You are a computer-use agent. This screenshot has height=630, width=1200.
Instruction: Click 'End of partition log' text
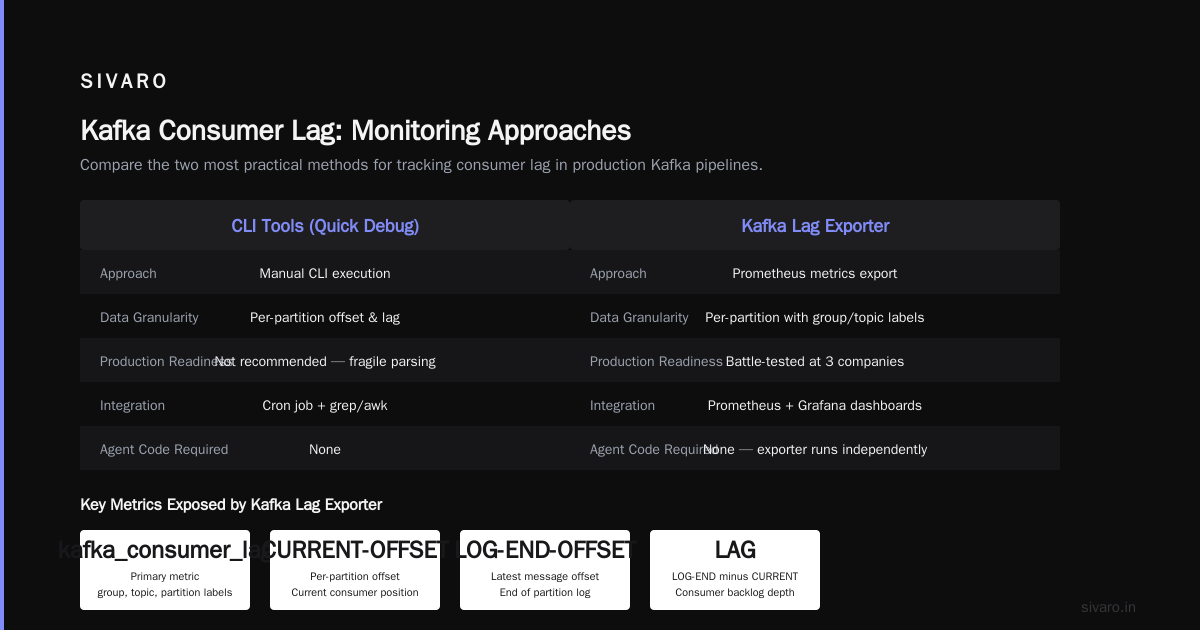click(x=545, y=593)
